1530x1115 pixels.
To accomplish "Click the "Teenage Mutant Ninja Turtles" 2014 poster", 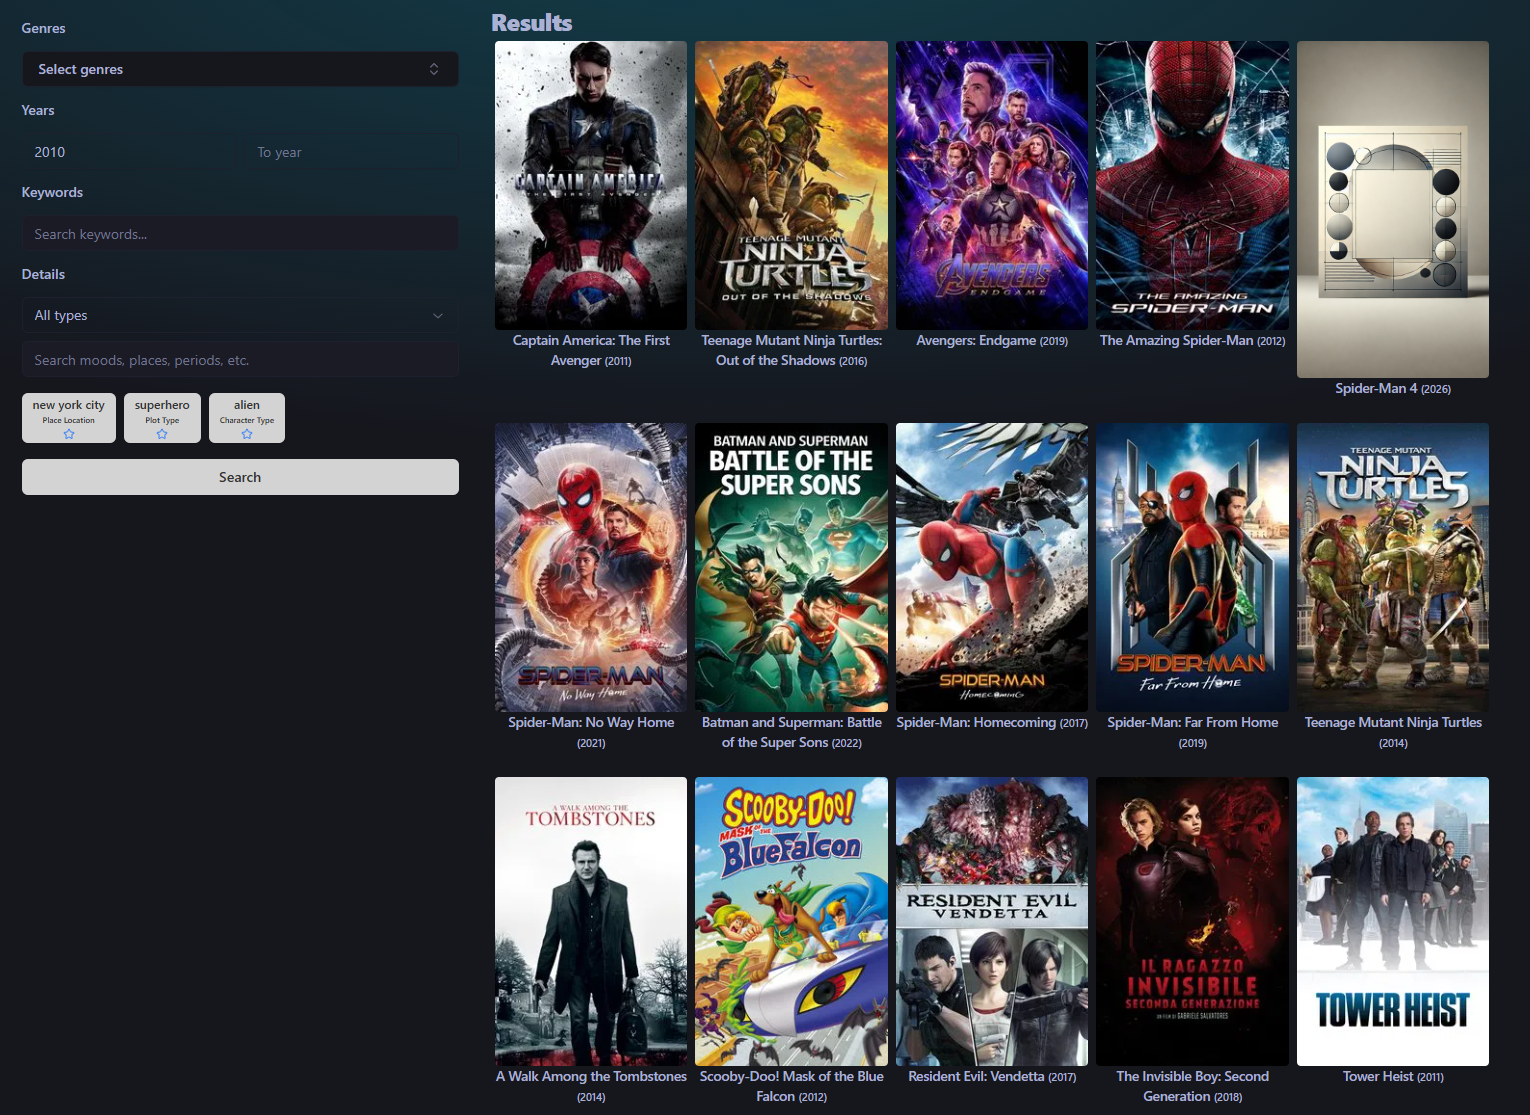I will pyautogui.click(x=1392, y=567).
